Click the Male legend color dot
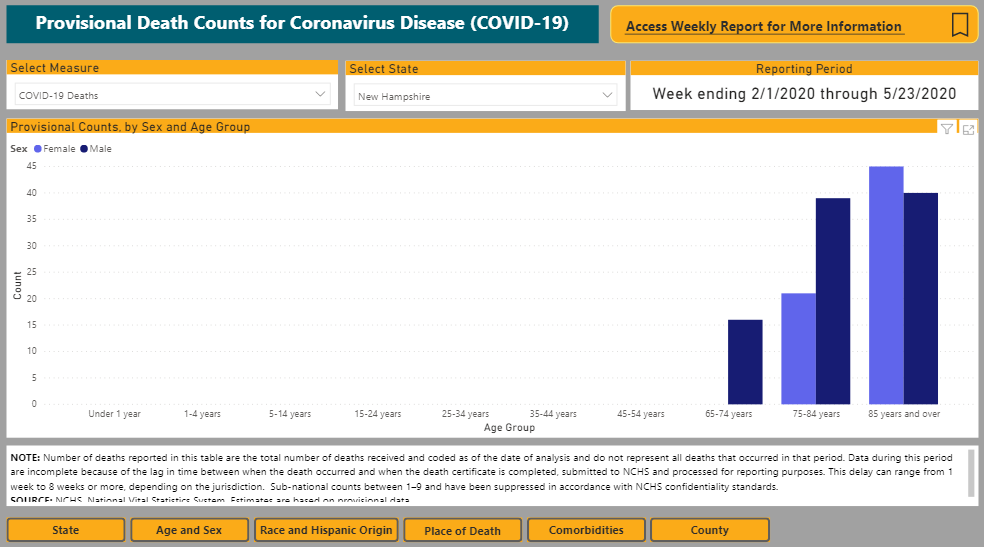The width and height of the screenshot is (985, 547). (85, 149)
